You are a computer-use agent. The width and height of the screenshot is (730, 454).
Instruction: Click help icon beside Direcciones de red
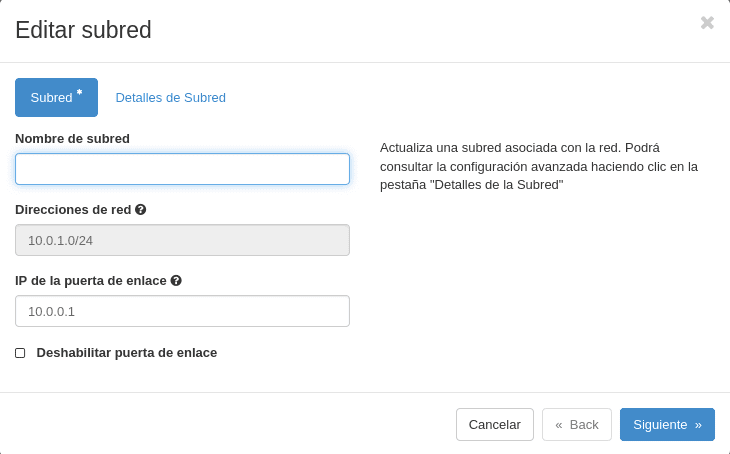point(141,210)
